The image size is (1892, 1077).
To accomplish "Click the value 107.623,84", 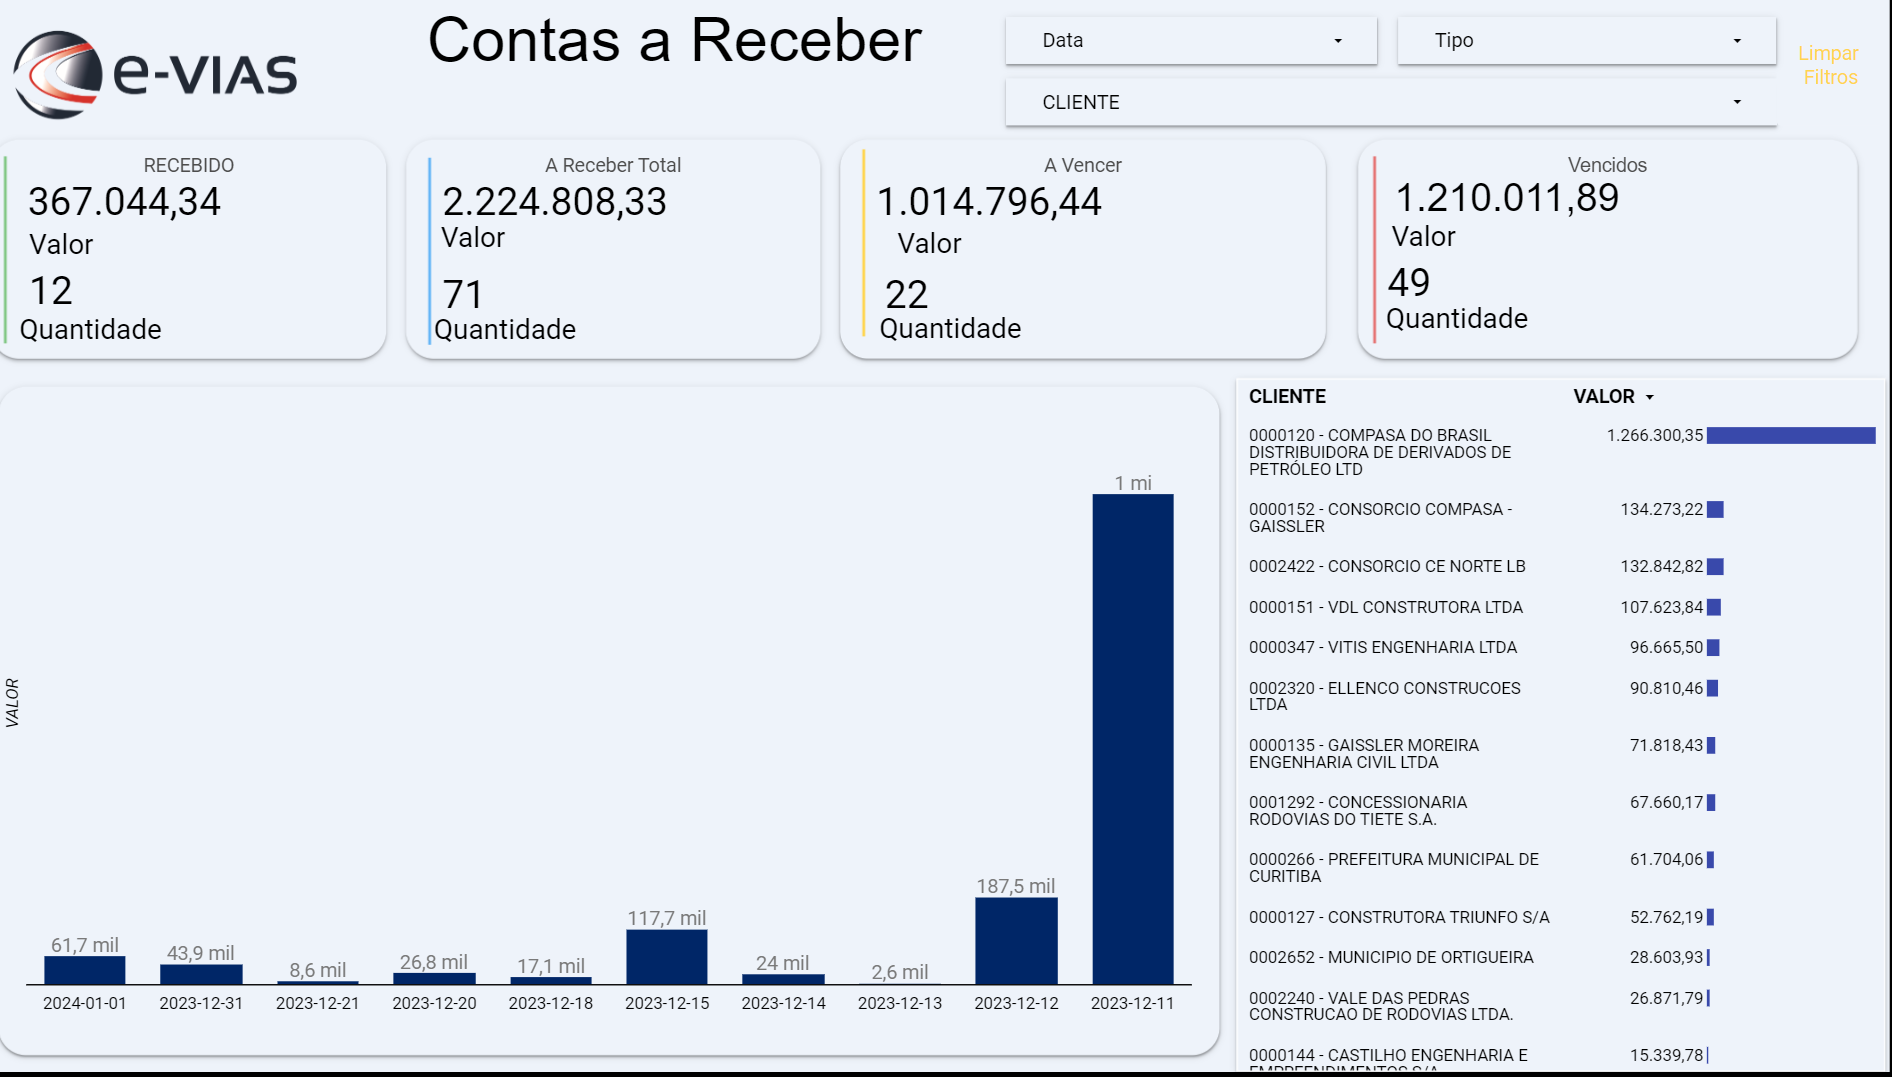I will tap(1661, 607).
